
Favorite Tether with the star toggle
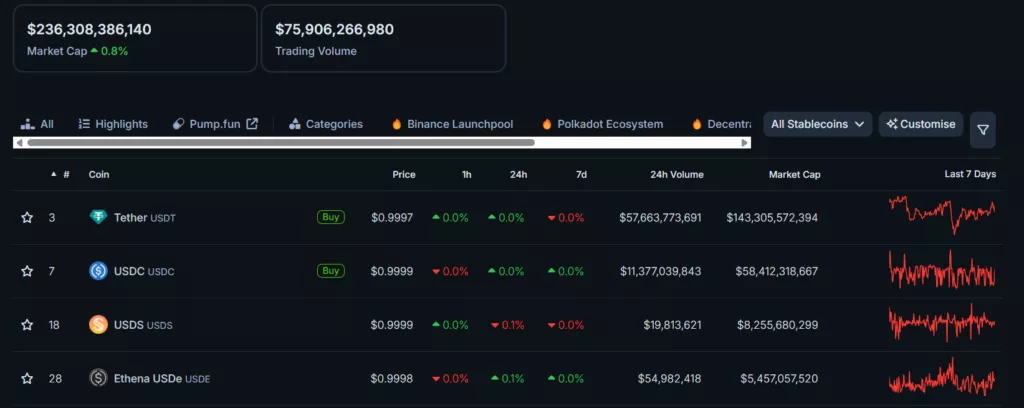tap(27, 217)
